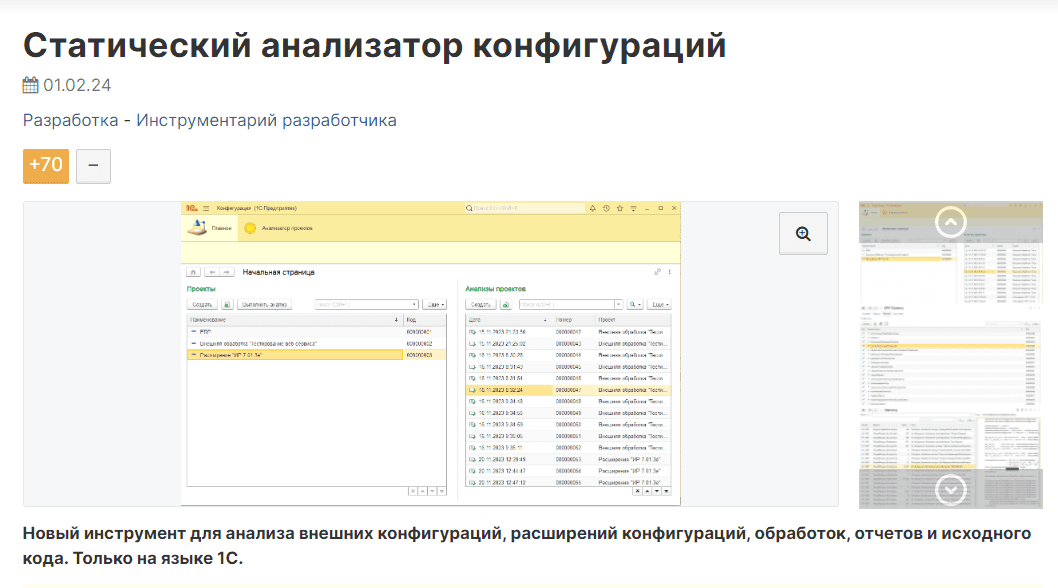Open the Инструментарий разработчика category link

pyautogui.click(x=267, y=120)
